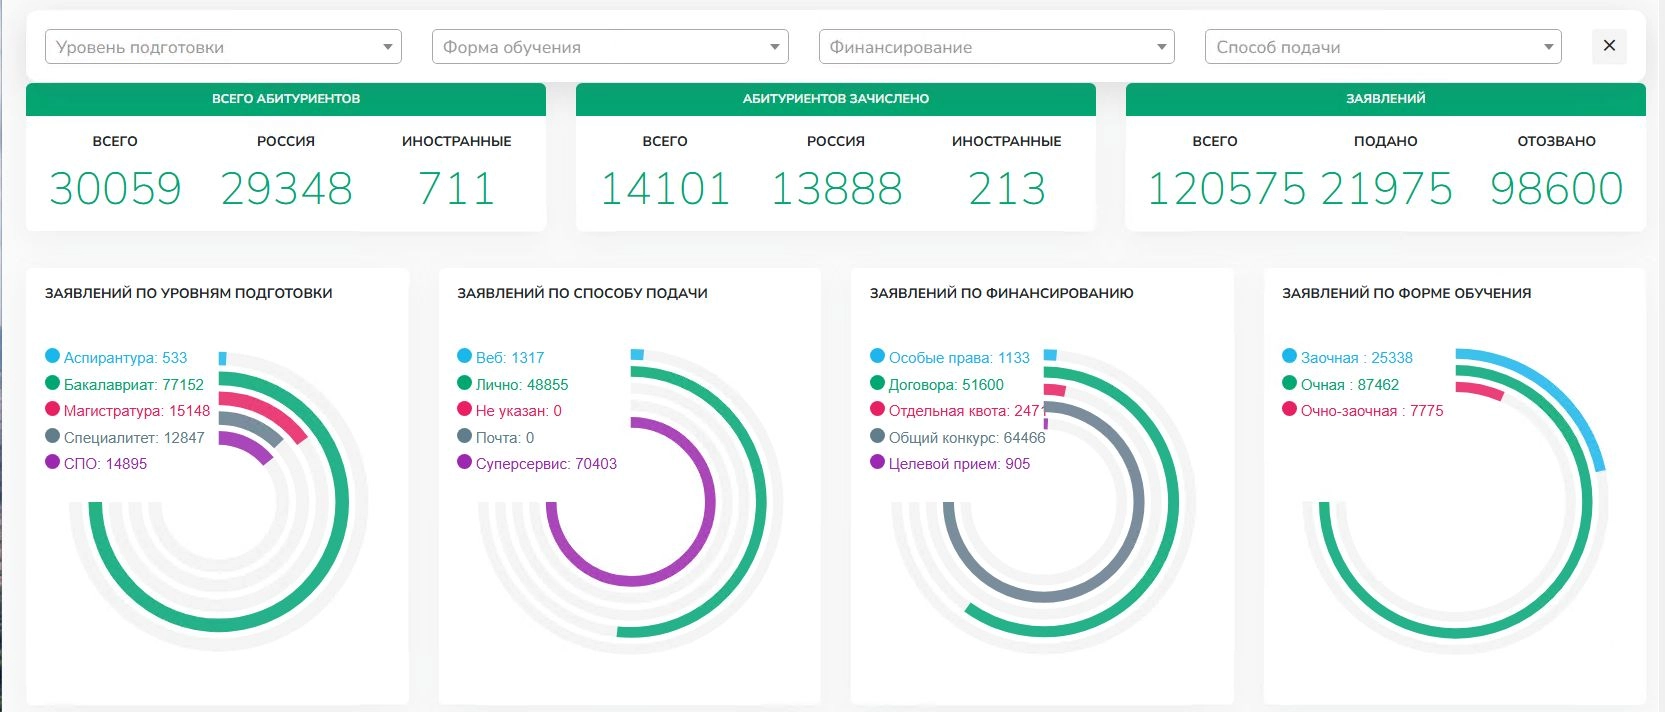Expand the Способ подачи combo box
The height and width of the screenshot is (712, 1665).
point(1382,47)
